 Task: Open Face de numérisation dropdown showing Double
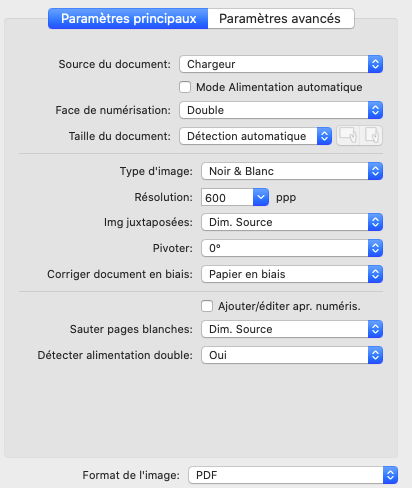click(281, 110)
